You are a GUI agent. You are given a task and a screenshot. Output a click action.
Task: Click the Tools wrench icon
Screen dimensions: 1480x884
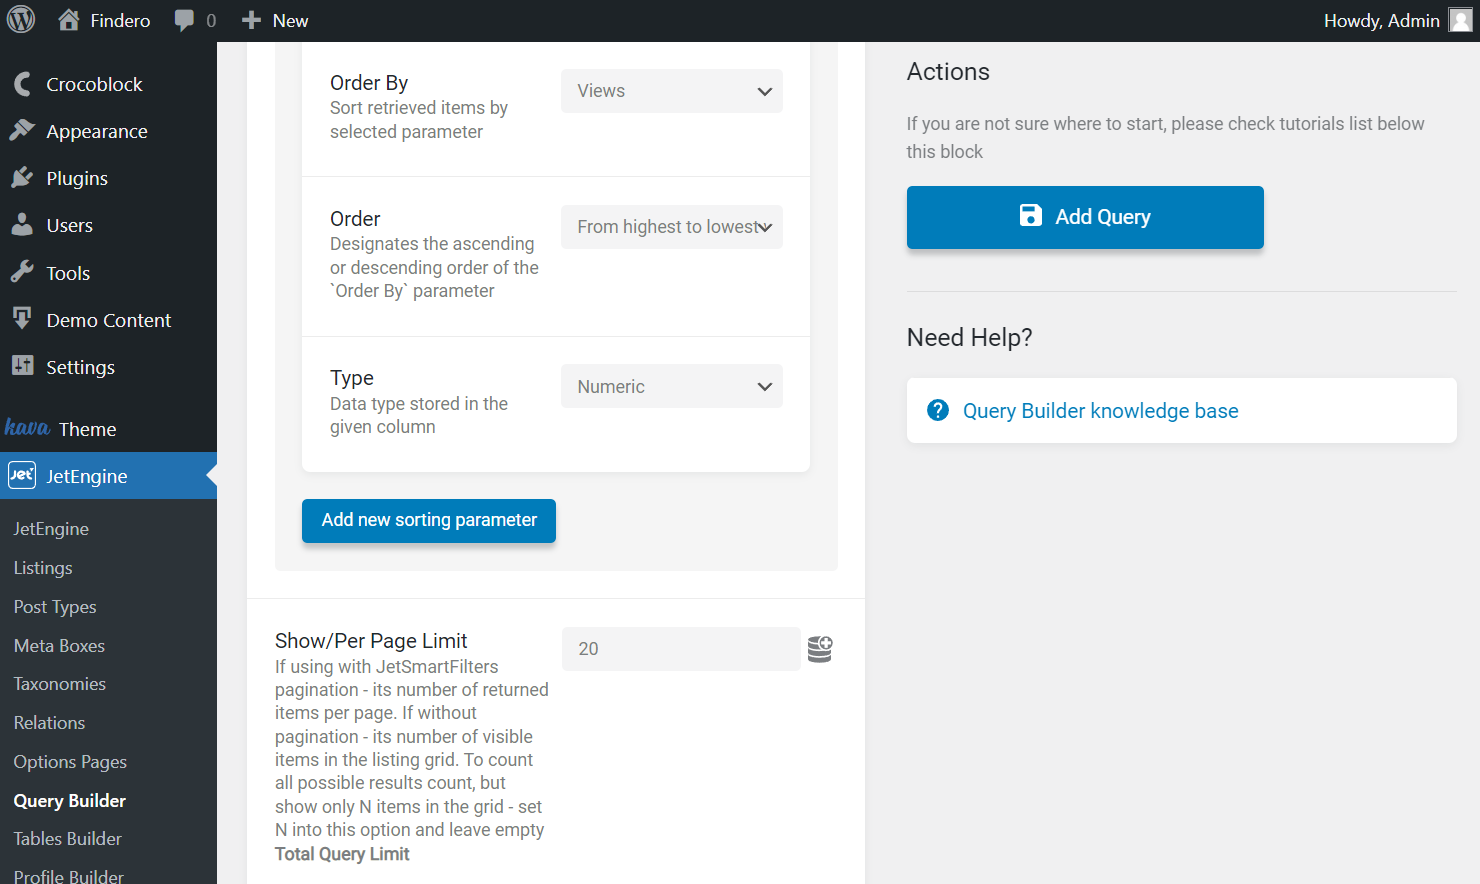pyautogui.click(x=22, y=272)
